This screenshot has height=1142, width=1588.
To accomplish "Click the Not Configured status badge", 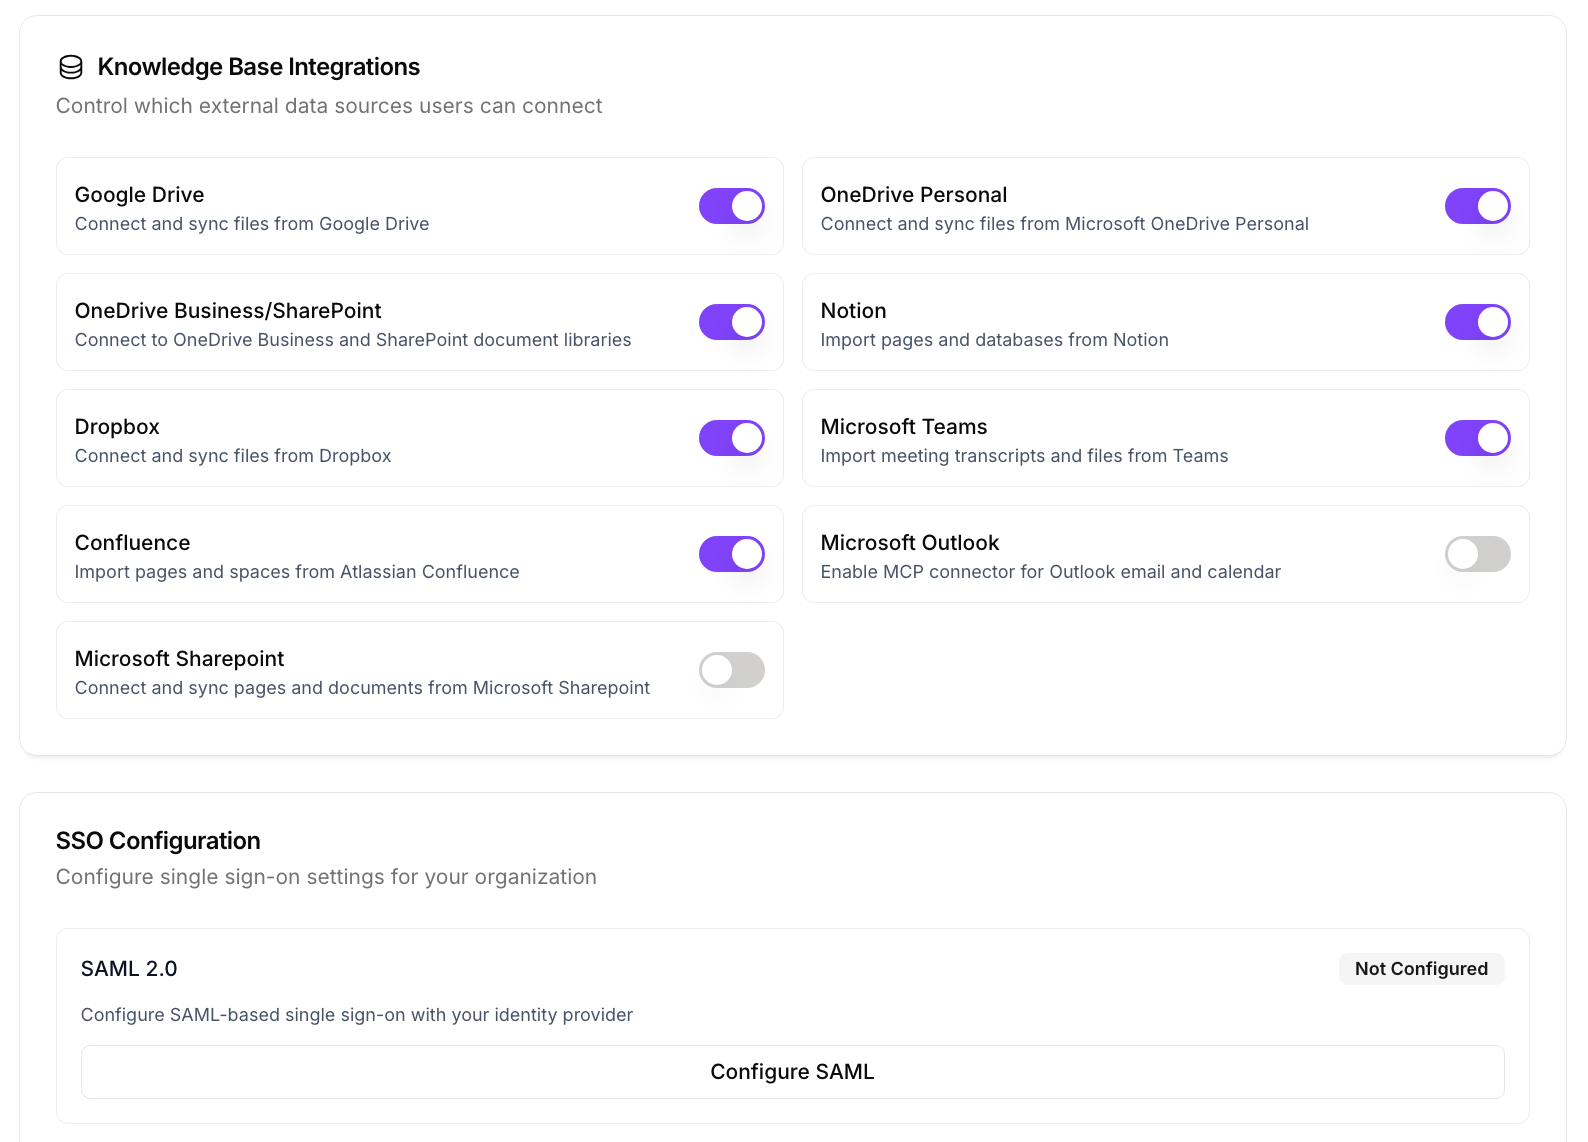I will click(x=1420, y=969).
